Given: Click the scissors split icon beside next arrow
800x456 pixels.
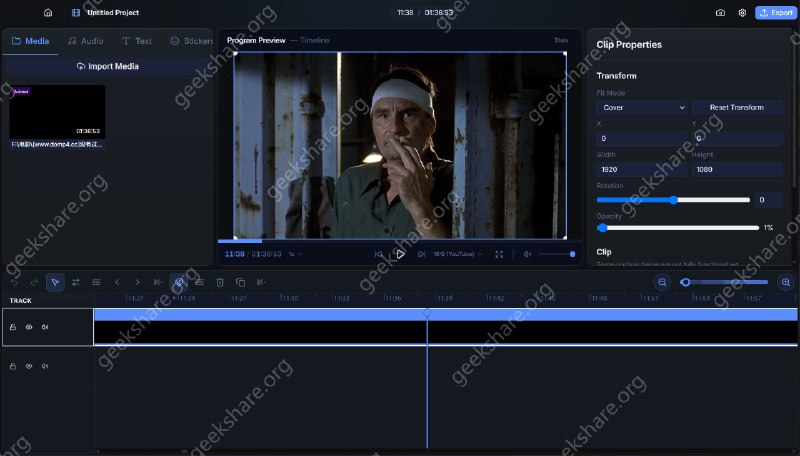Looking at the screenshot, I should pos(158,282).
